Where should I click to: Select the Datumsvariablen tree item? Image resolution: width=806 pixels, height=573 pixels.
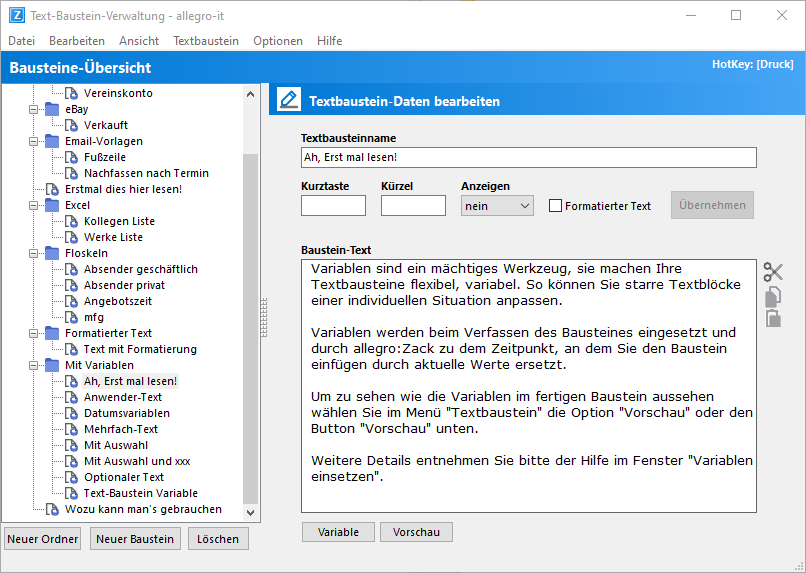[x=126, y=413]
